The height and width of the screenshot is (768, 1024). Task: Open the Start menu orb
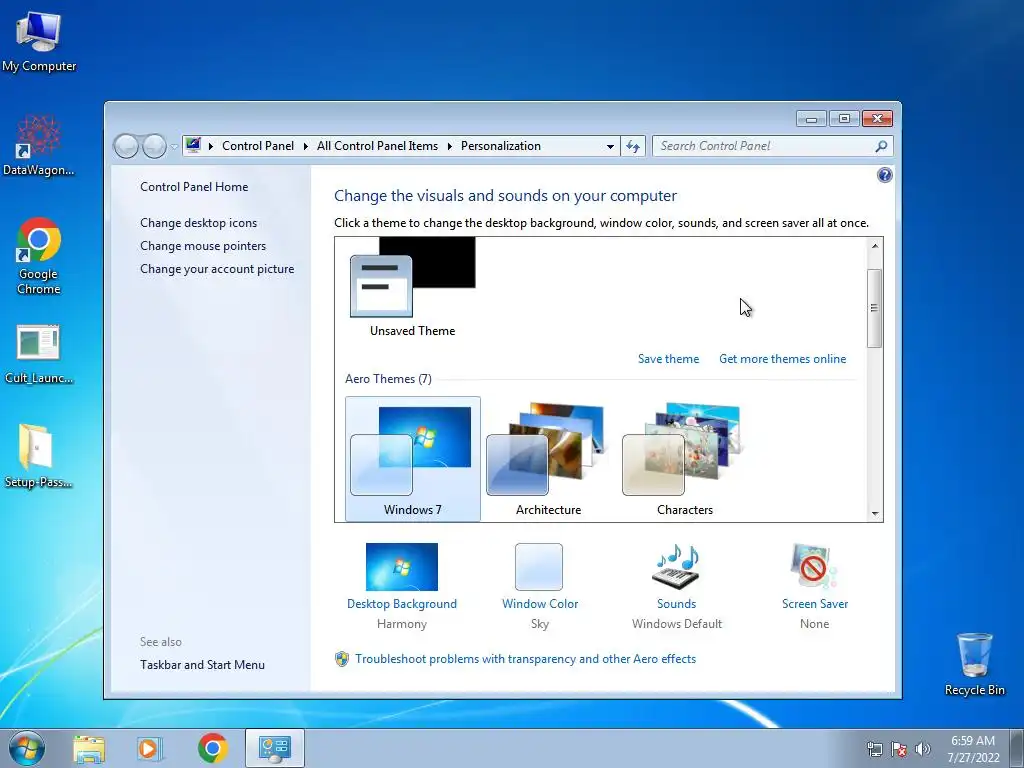(x=27, y=748)
